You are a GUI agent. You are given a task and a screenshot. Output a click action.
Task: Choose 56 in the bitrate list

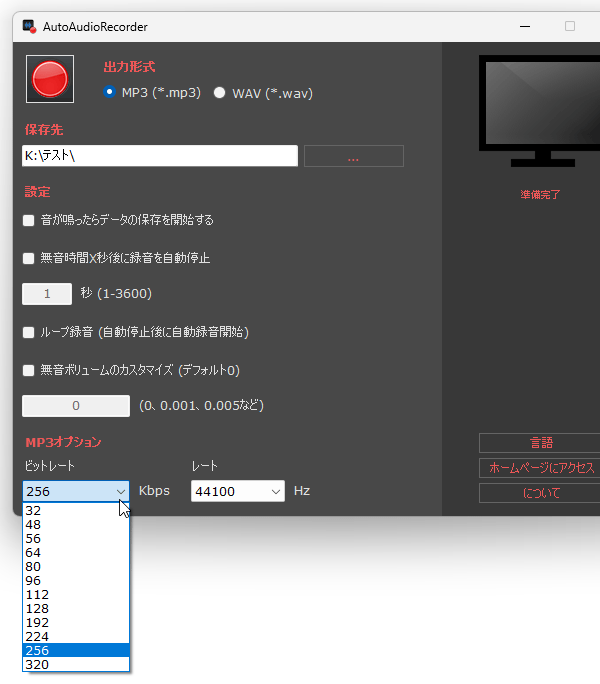pyautogui.click(x=76, y=538)
